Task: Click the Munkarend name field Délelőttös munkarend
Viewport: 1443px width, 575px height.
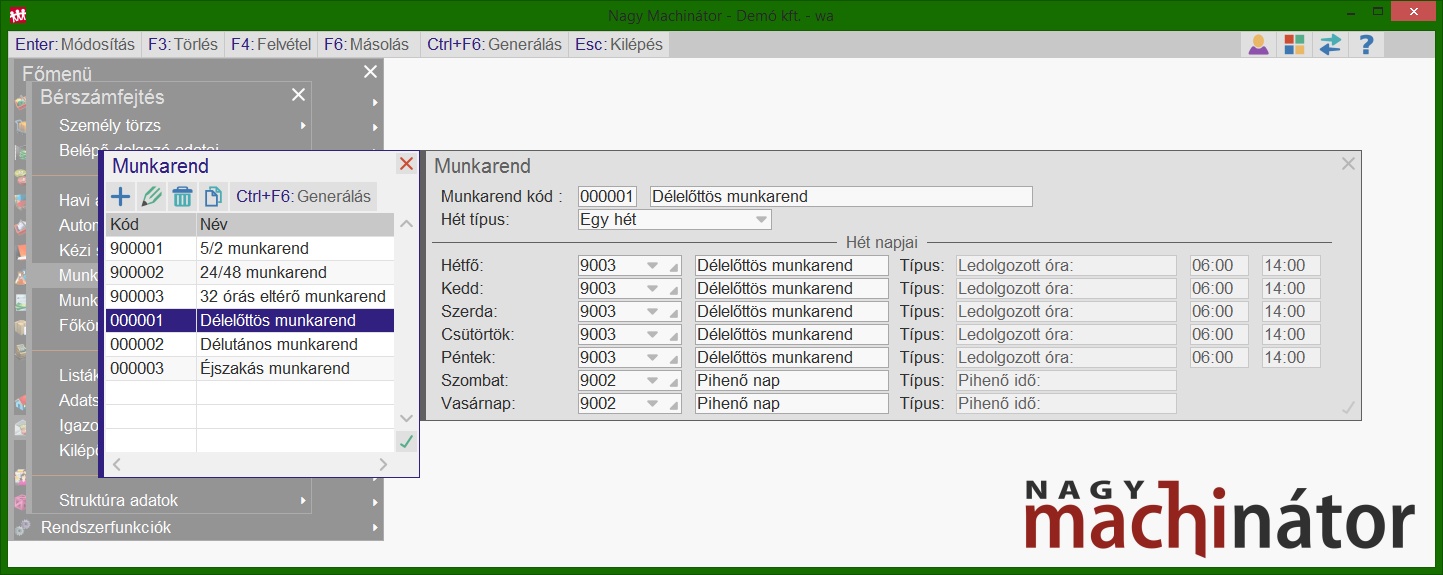Action: (x=841, y=196)
